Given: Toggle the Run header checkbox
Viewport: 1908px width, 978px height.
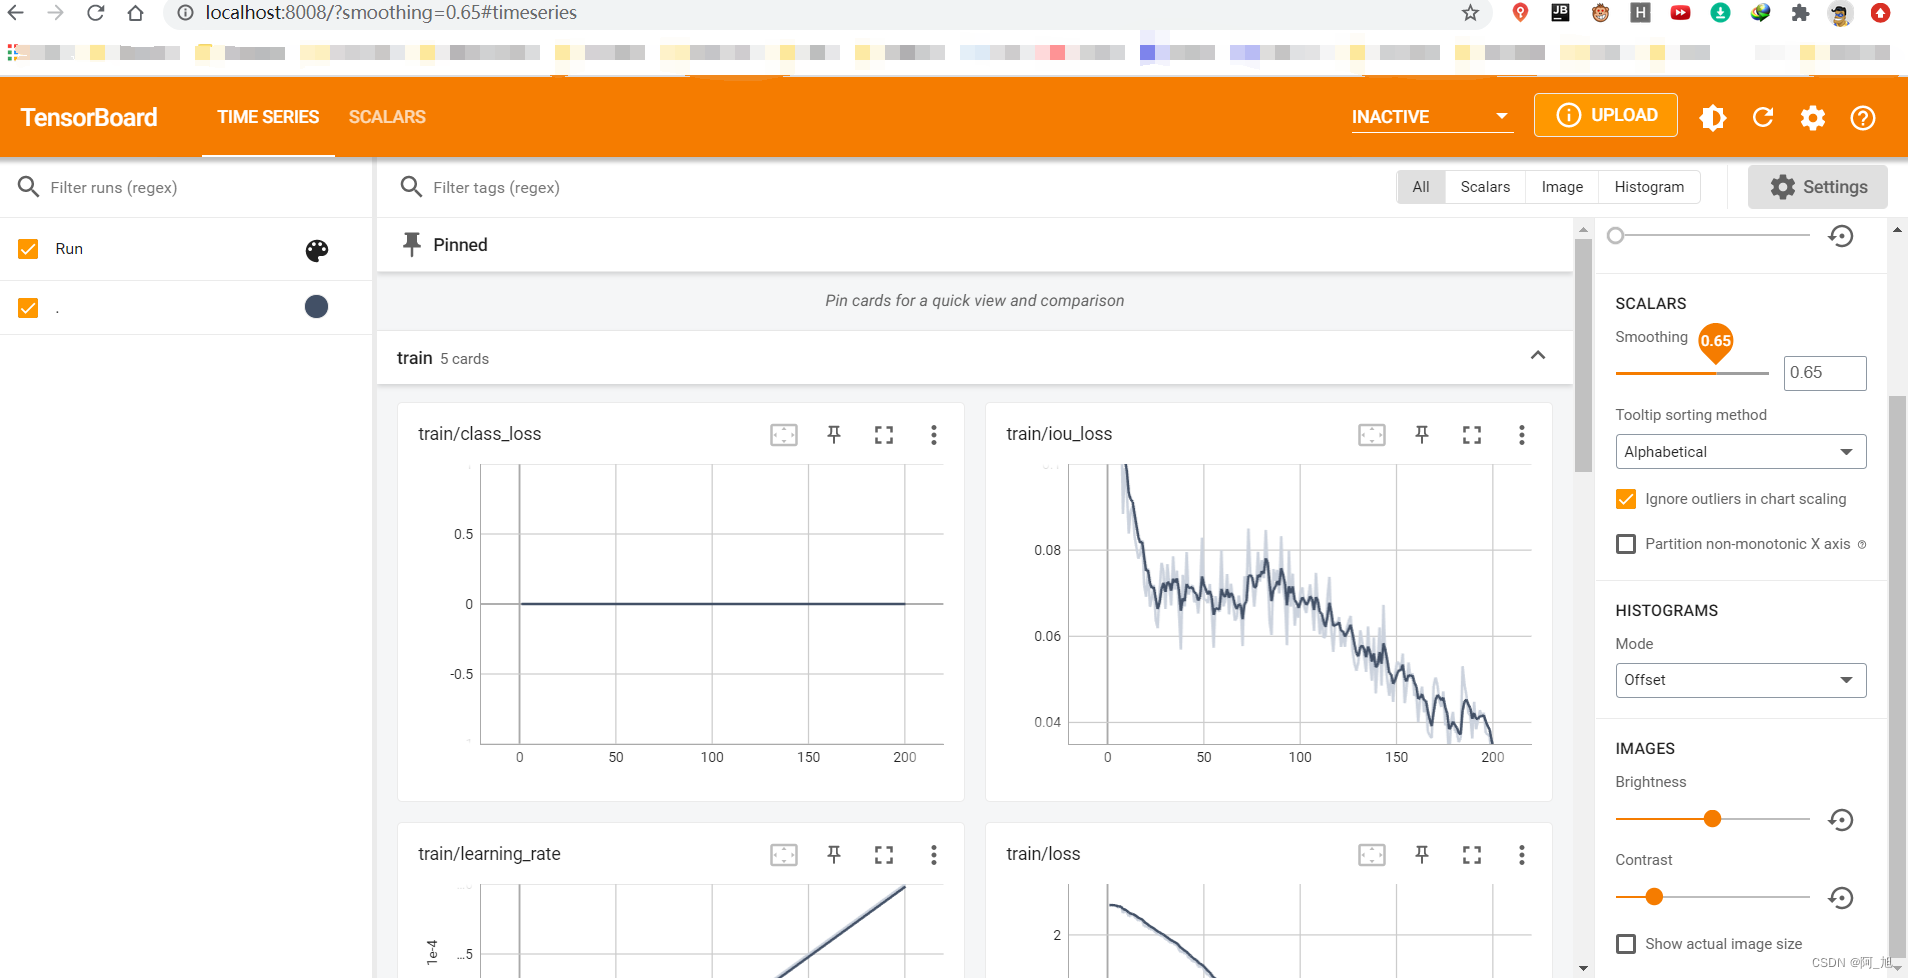Looking at the screenshot, I should pyautogui.click(x=28, y=249).
